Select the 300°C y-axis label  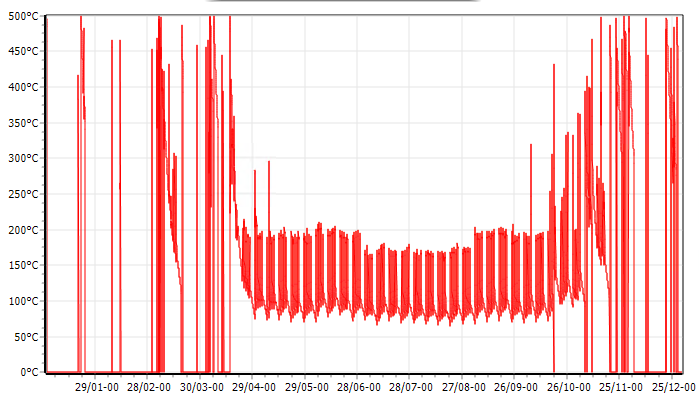click(22, 159)
